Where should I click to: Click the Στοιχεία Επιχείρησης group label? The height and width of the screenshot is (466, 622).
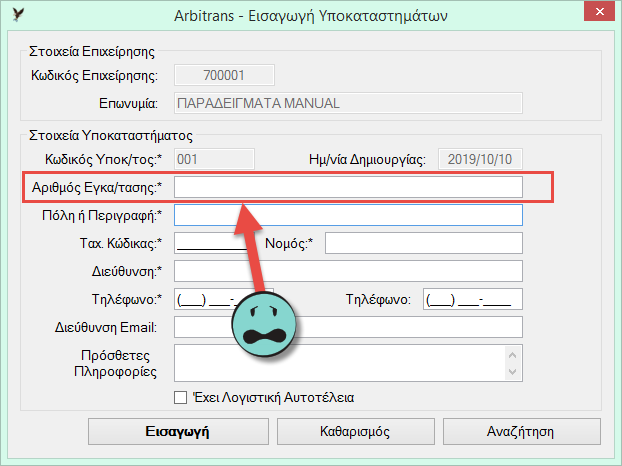[x=92, y=52]
